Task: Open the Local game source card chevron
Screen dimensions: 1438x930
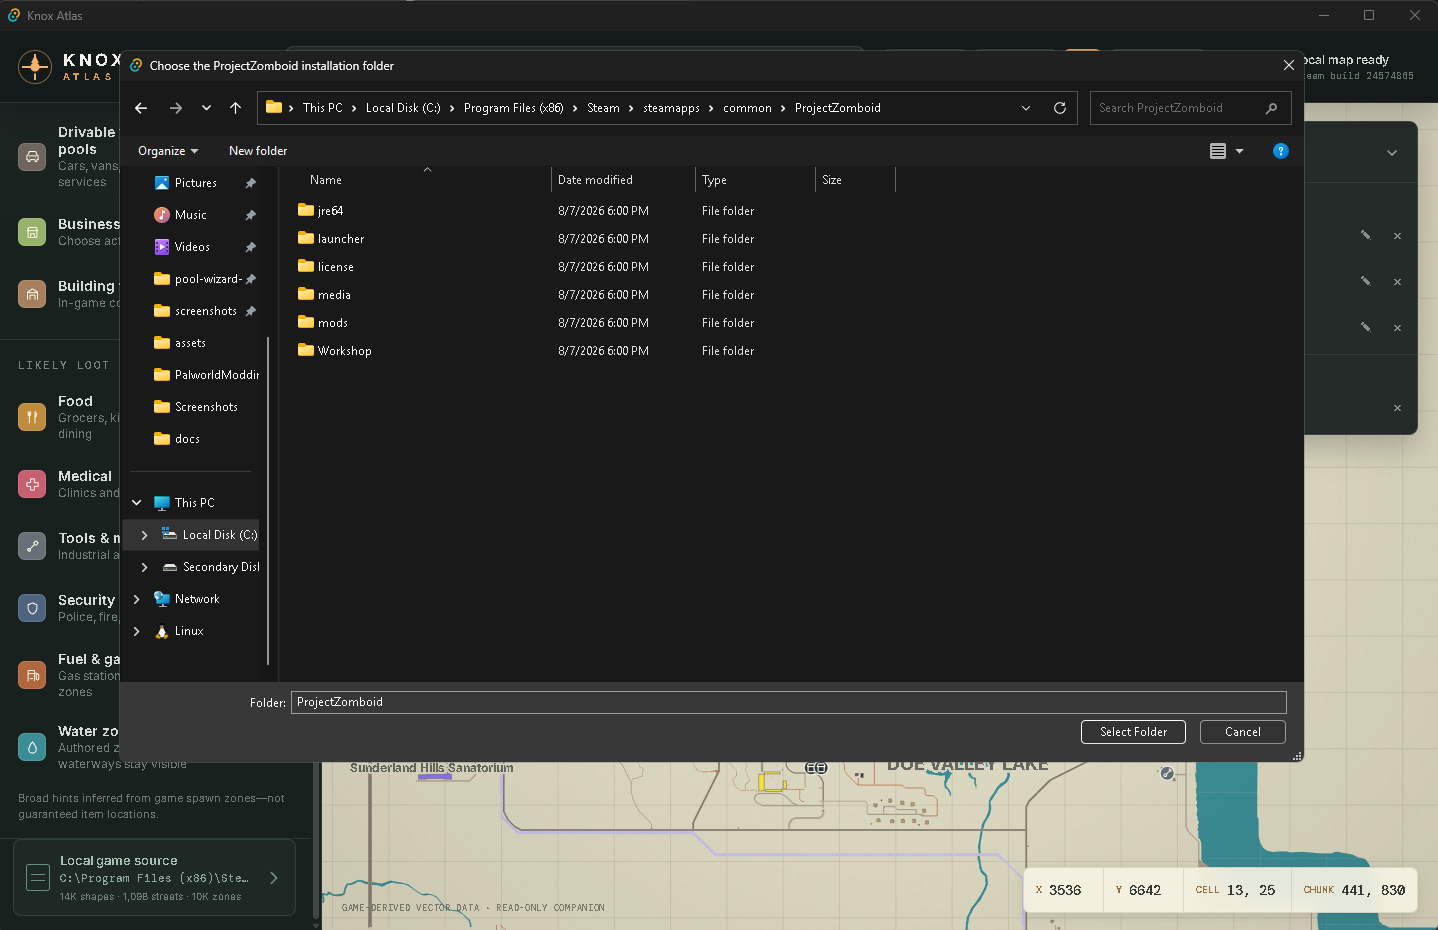Action: (274, 878)
